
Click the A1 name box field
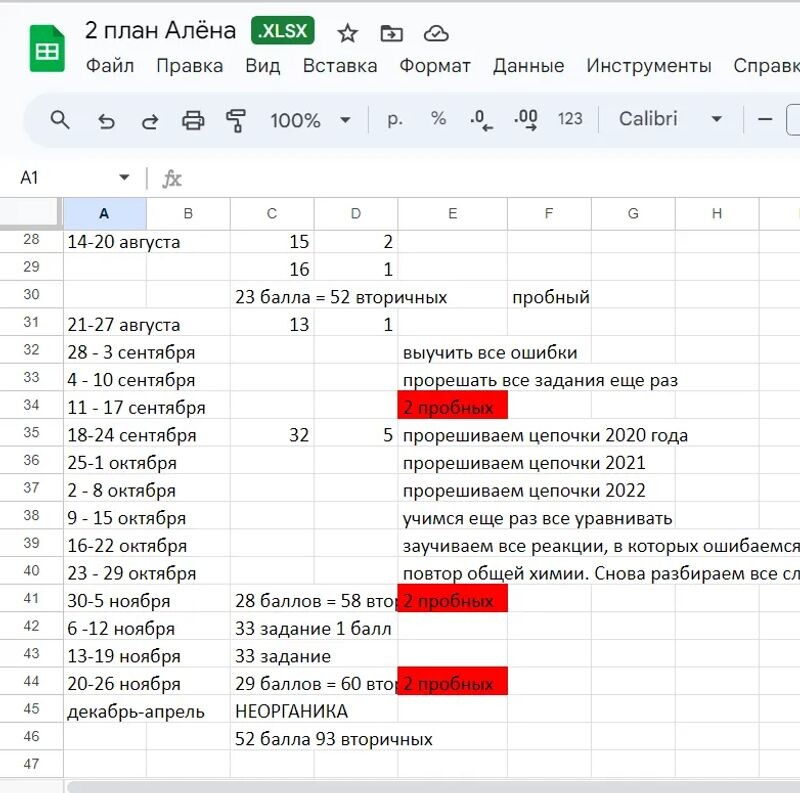click(x=65, y=177)
